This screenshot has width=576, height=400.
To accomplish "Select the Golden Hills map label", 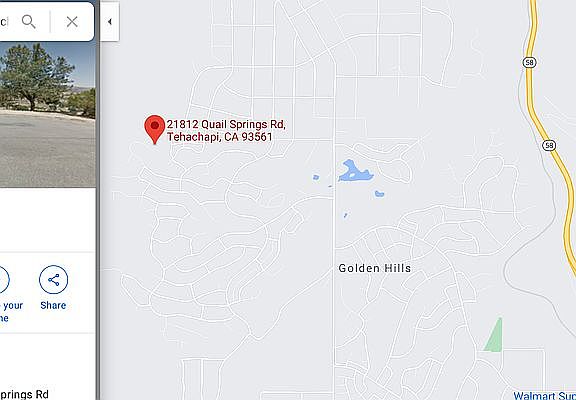I will (x=375, y=268).
